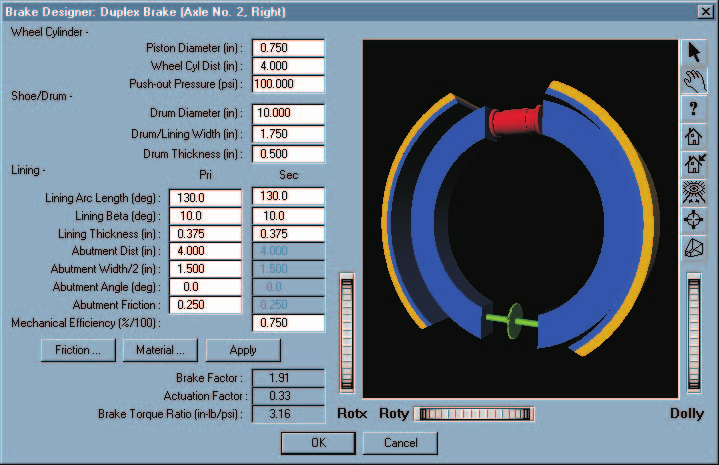Focus the Mechanical Efficiency field

[288, 323]
